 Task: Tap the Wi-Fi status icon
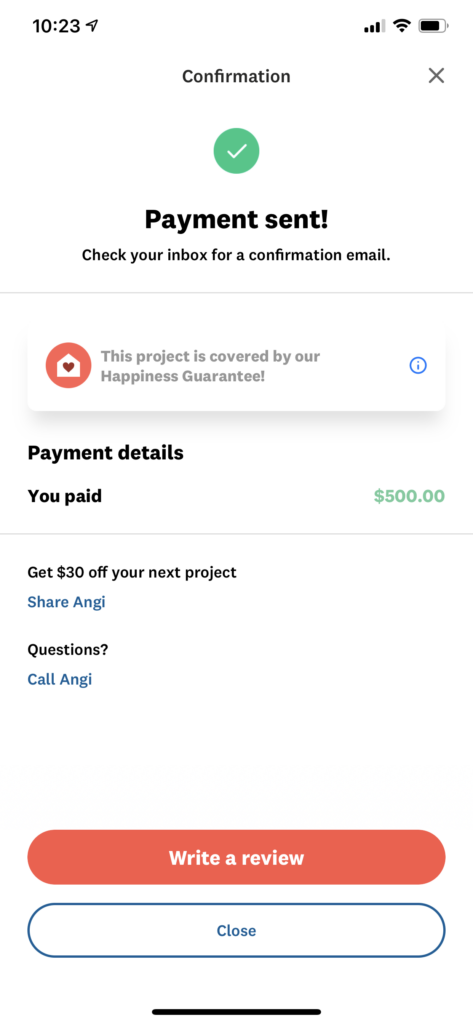point(402,26)
